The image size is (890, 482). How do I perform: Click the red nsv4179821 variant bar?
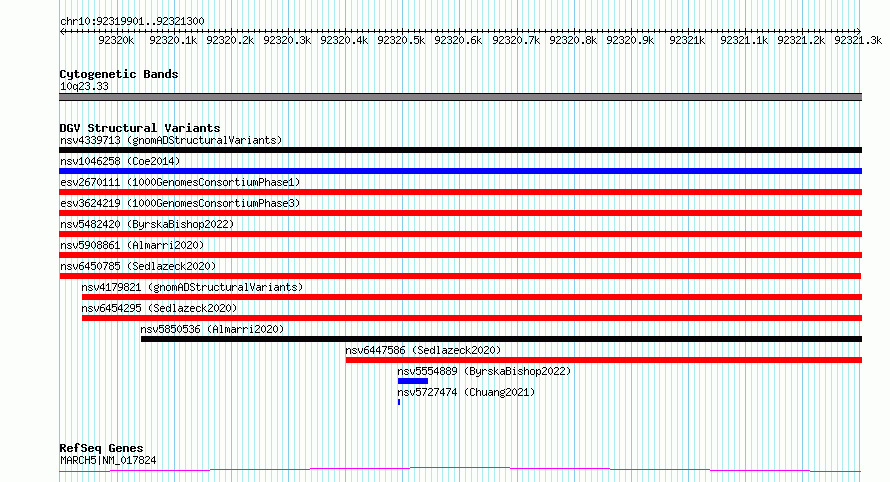(472, 297)
